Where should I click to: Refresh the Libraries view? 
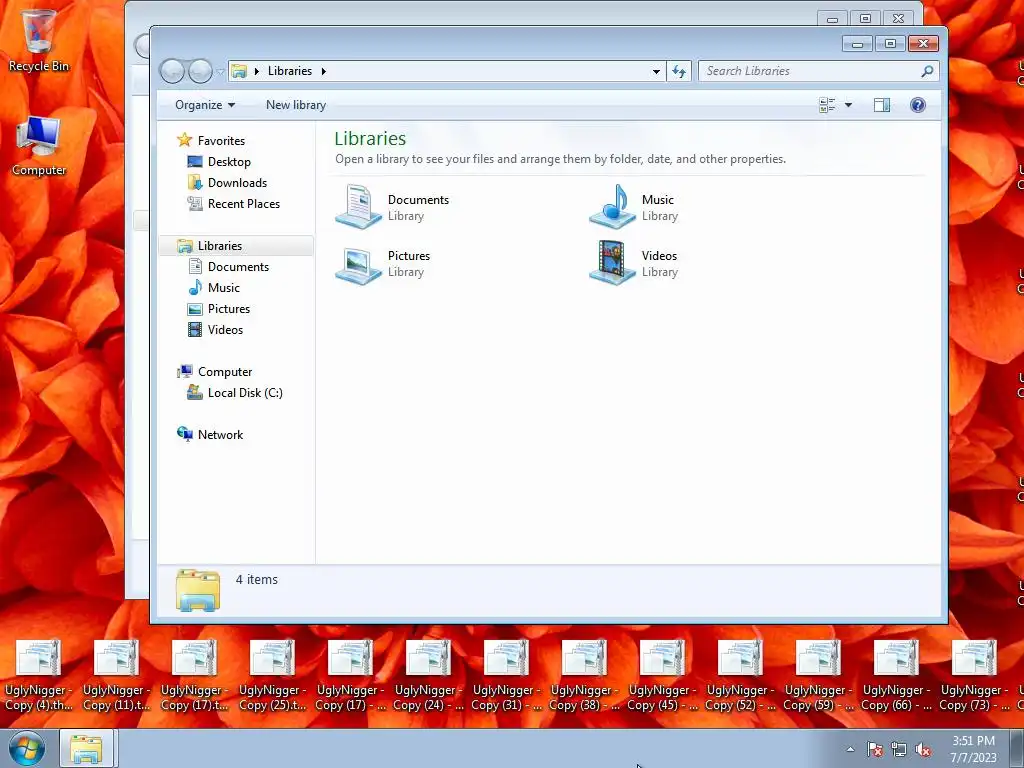(x=679, y=71)
